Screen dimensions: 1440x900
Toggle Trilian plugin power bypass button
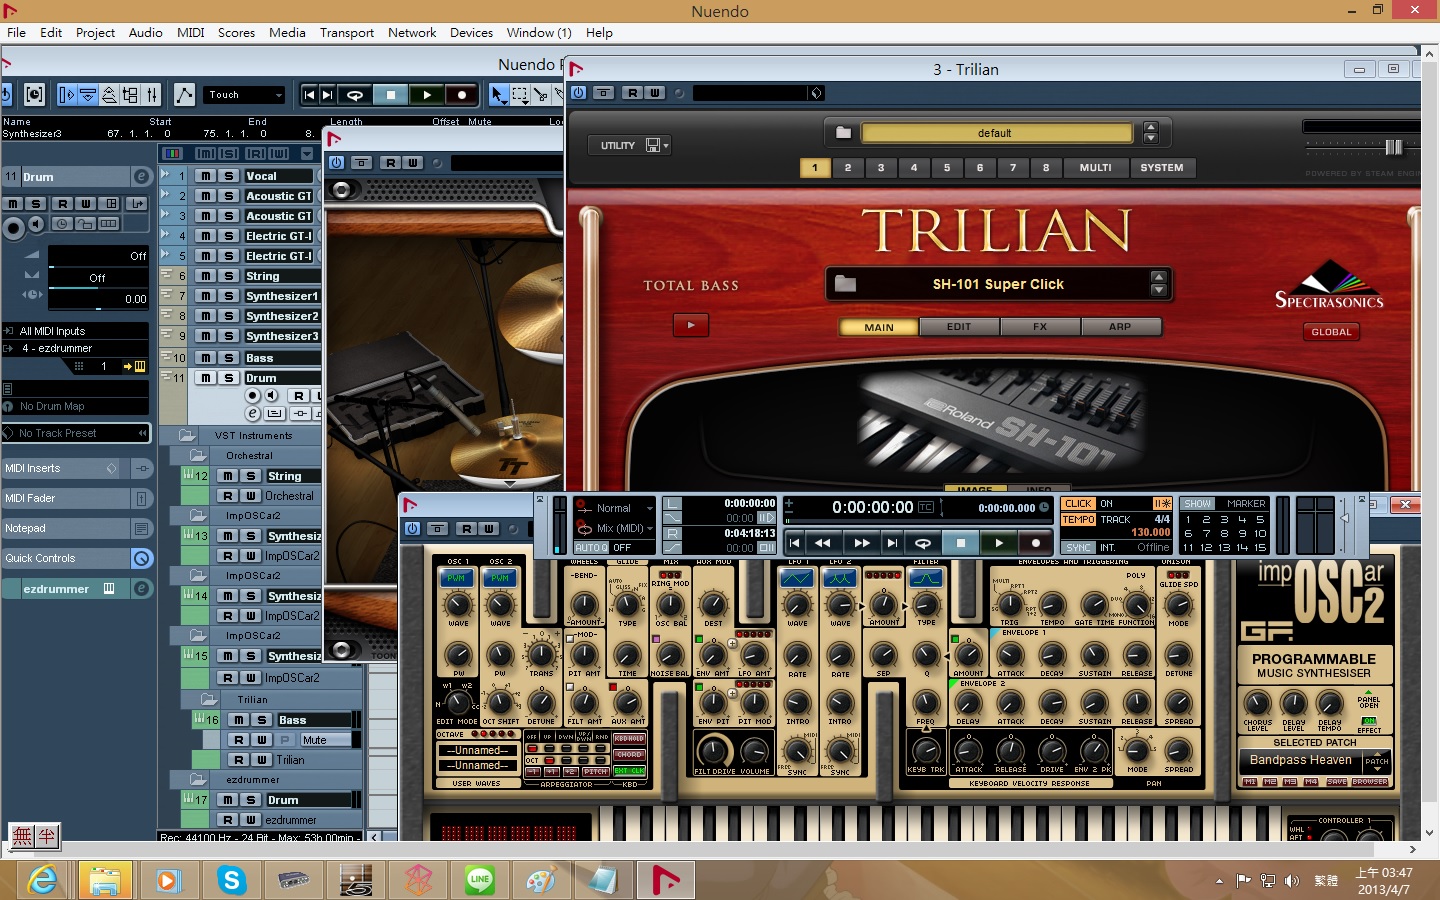tap(579, 93)
